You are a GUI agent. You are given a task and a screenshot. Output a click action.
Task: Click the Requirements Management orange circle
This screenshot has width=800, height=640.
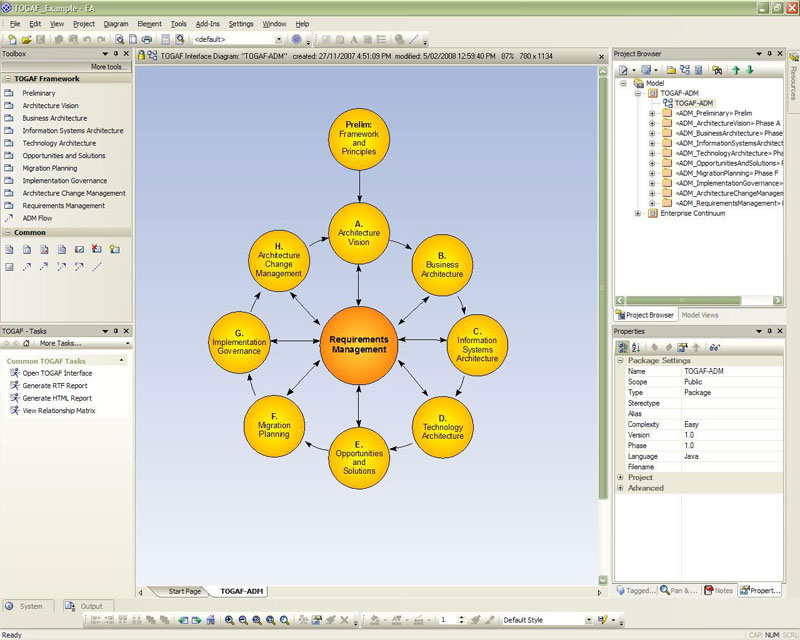pyautogui.click(x=358, y=346)
